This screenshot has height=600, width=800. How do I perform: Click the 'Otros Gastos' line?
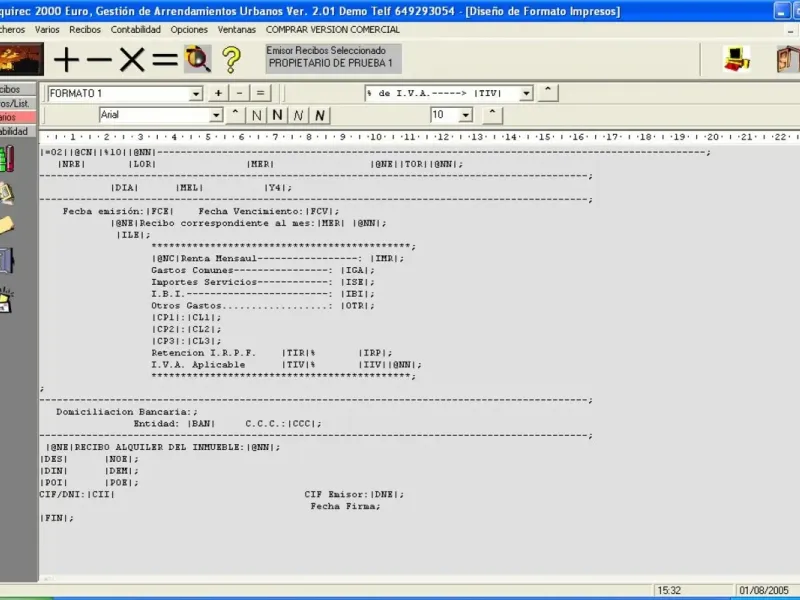[263, 306]
